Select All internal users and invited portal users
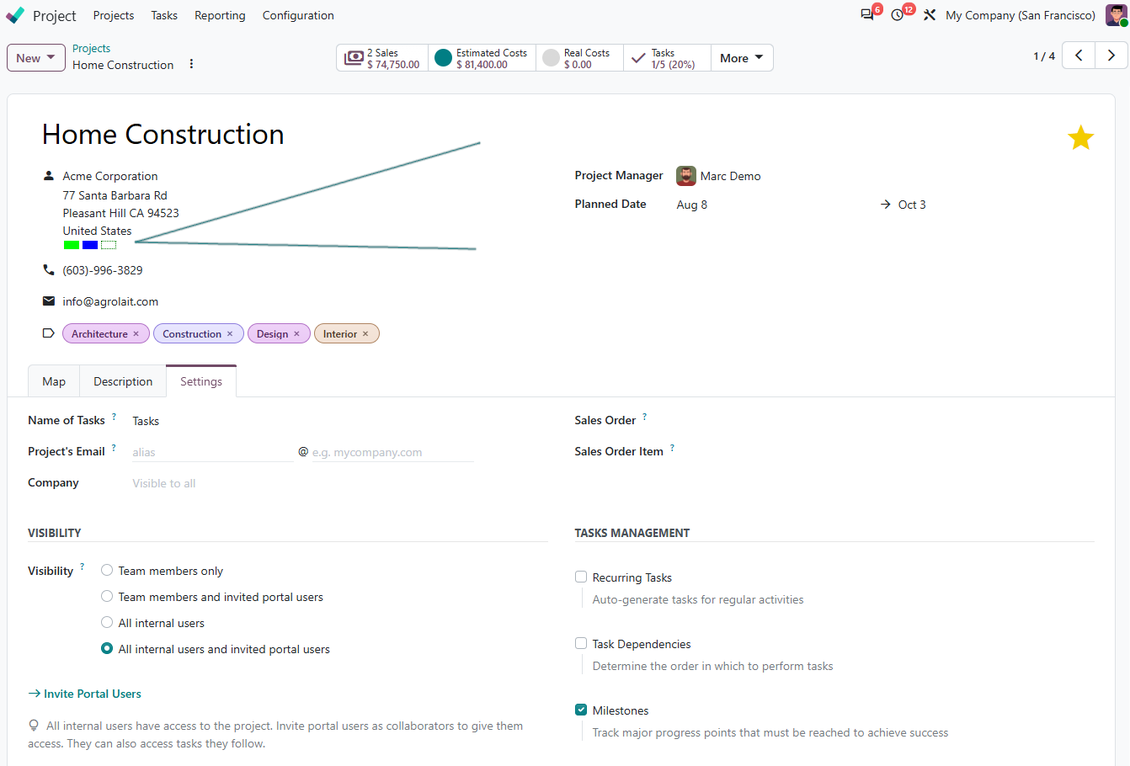 [107, 649]
